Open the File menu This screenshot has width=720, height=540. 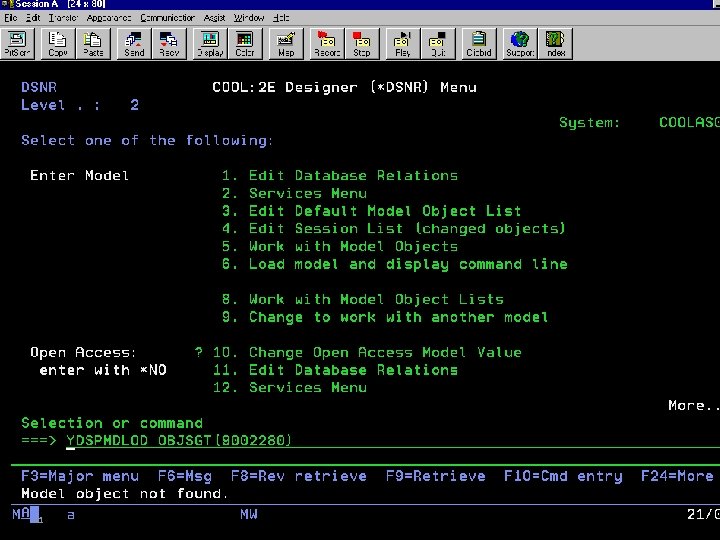11,17
